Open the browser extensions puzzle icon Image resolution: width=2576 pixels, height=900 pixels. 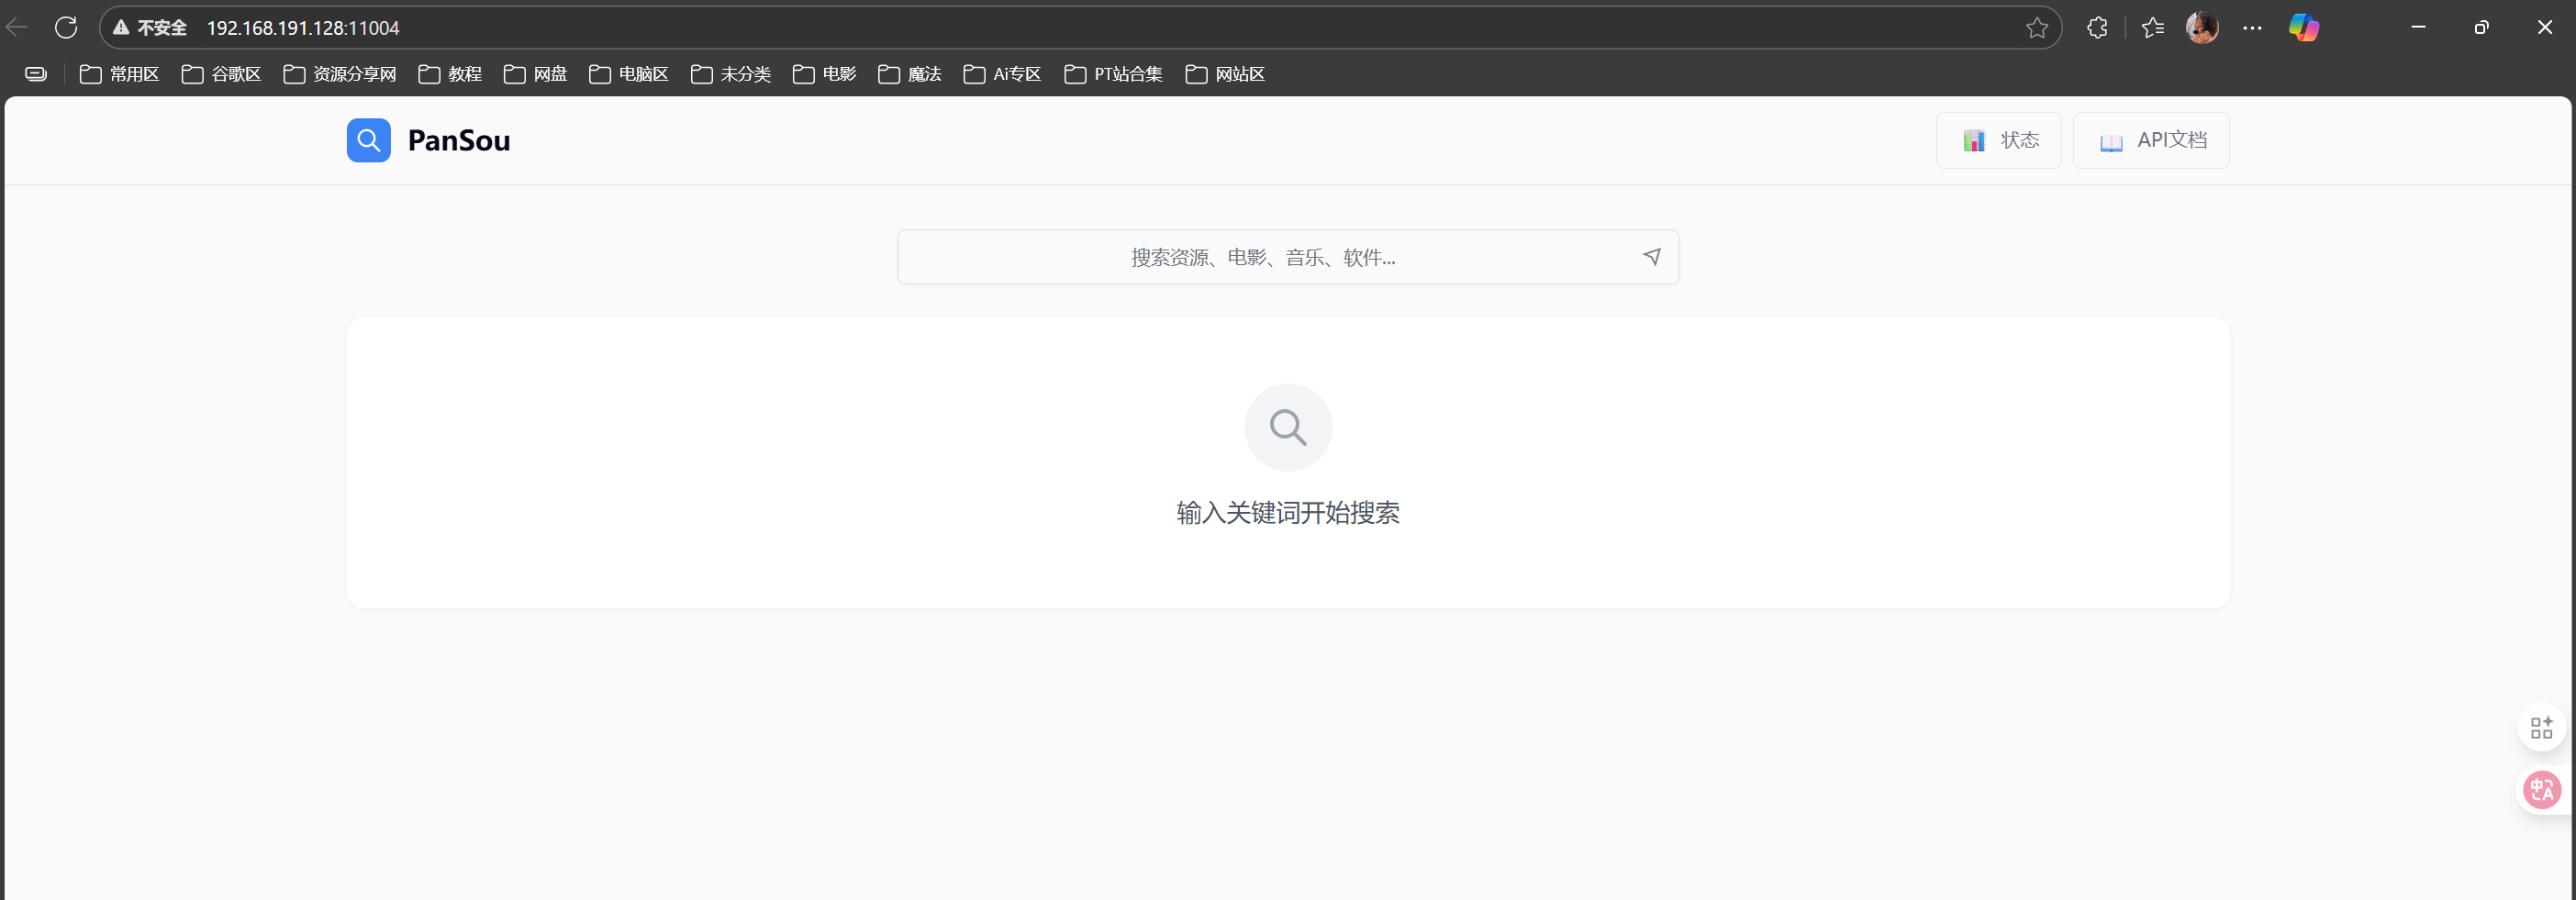(x=2097, y=28)
